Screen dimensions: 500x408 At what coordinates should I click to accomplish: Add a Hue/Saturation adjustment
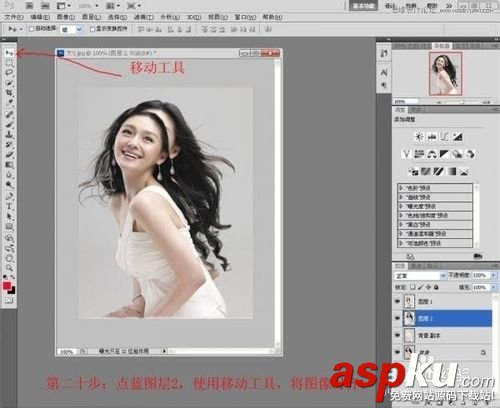(x=419, y=154)
